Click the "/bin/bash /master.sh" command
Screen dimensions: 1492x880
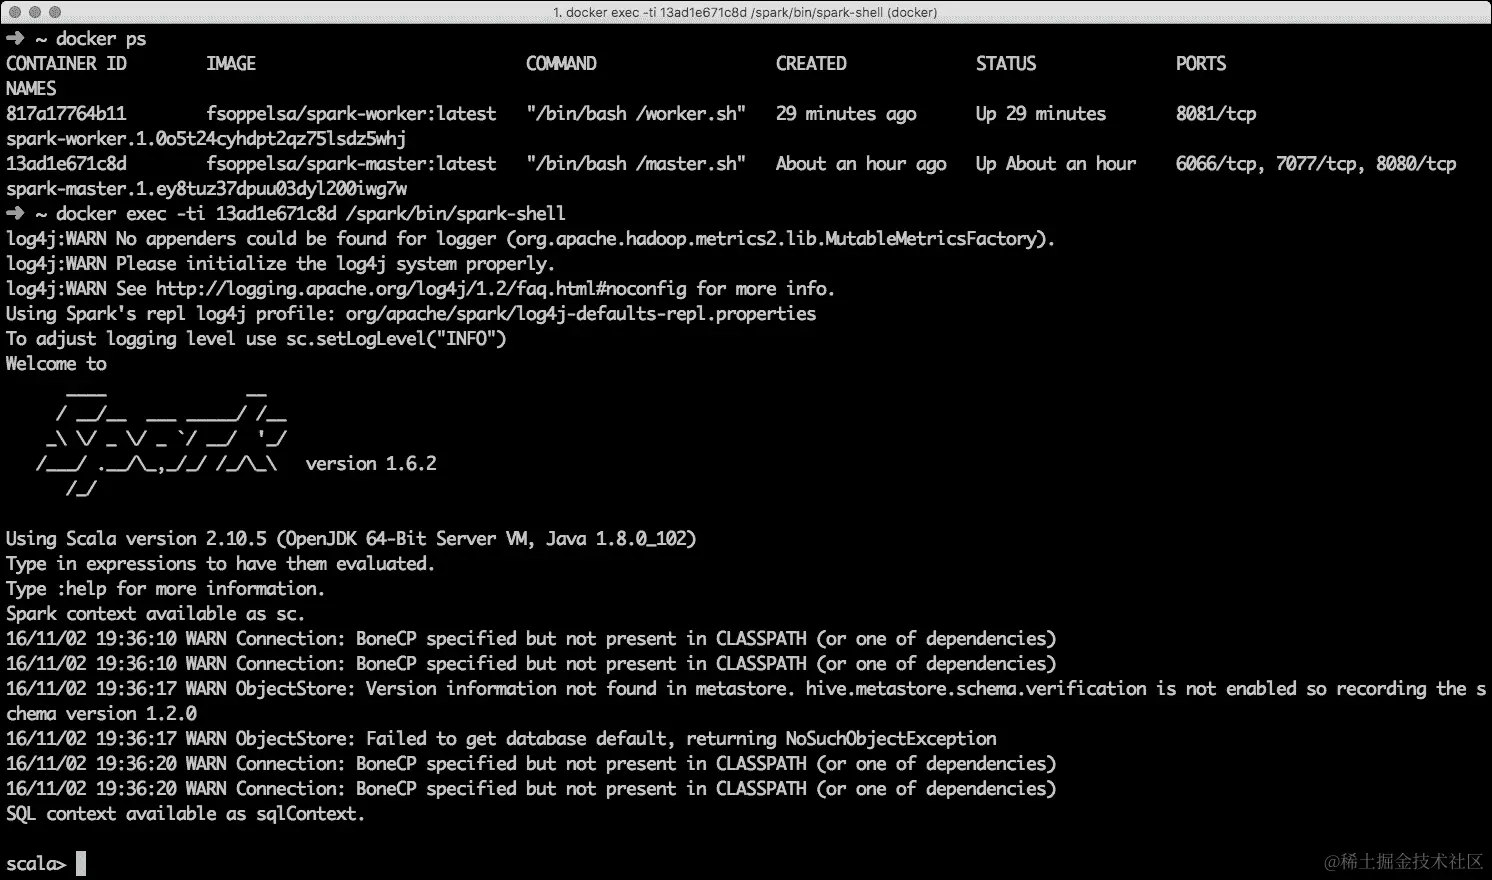click(x=636, y=163)
